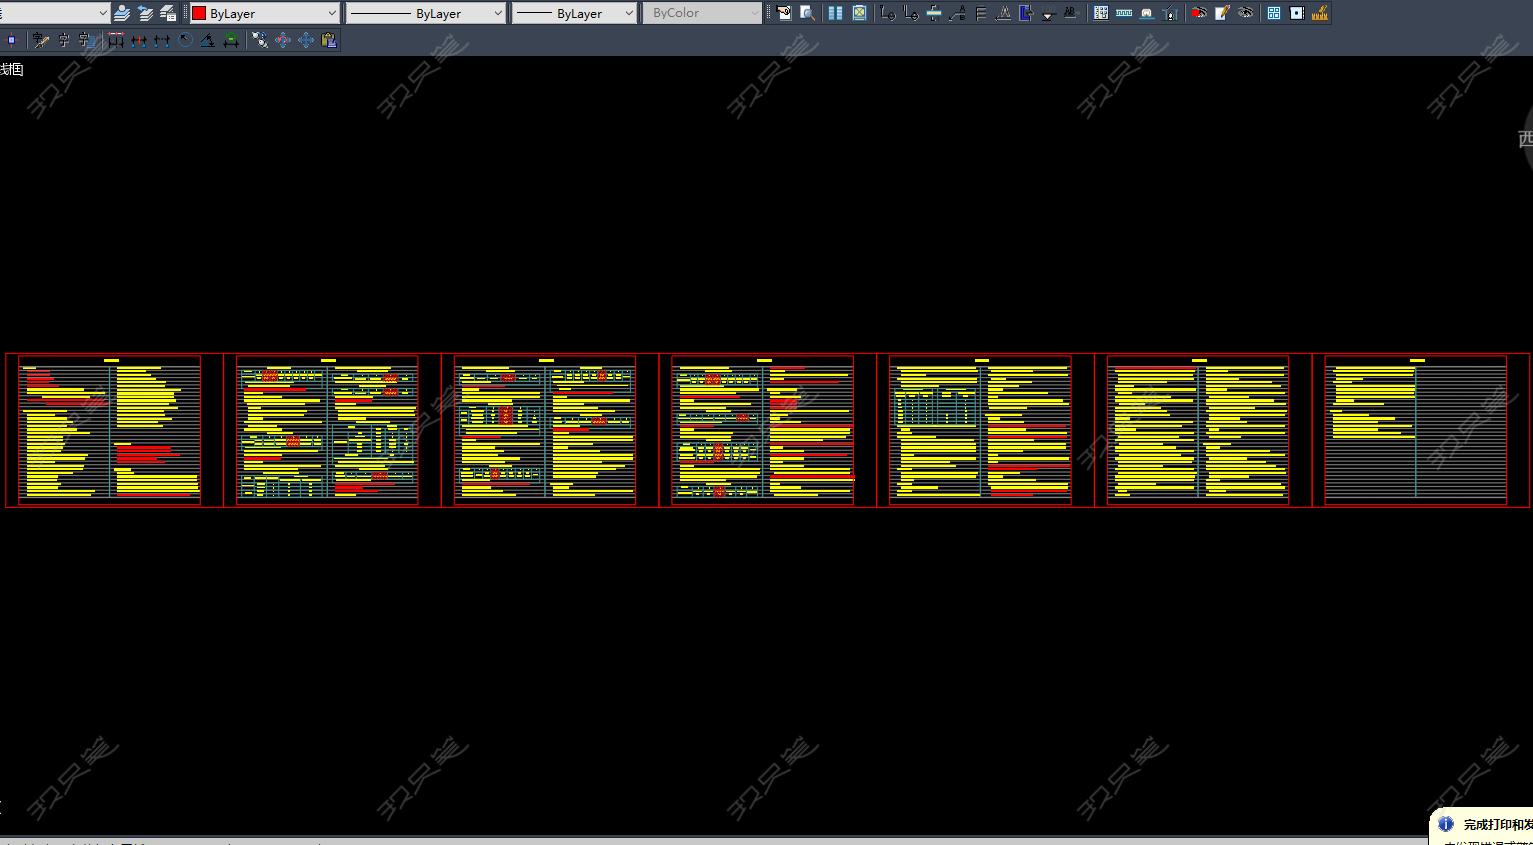Screen dimensions: 1533x845
Task: Click the magnifier find icon in toolbar
Action: (x=807, y=13)
